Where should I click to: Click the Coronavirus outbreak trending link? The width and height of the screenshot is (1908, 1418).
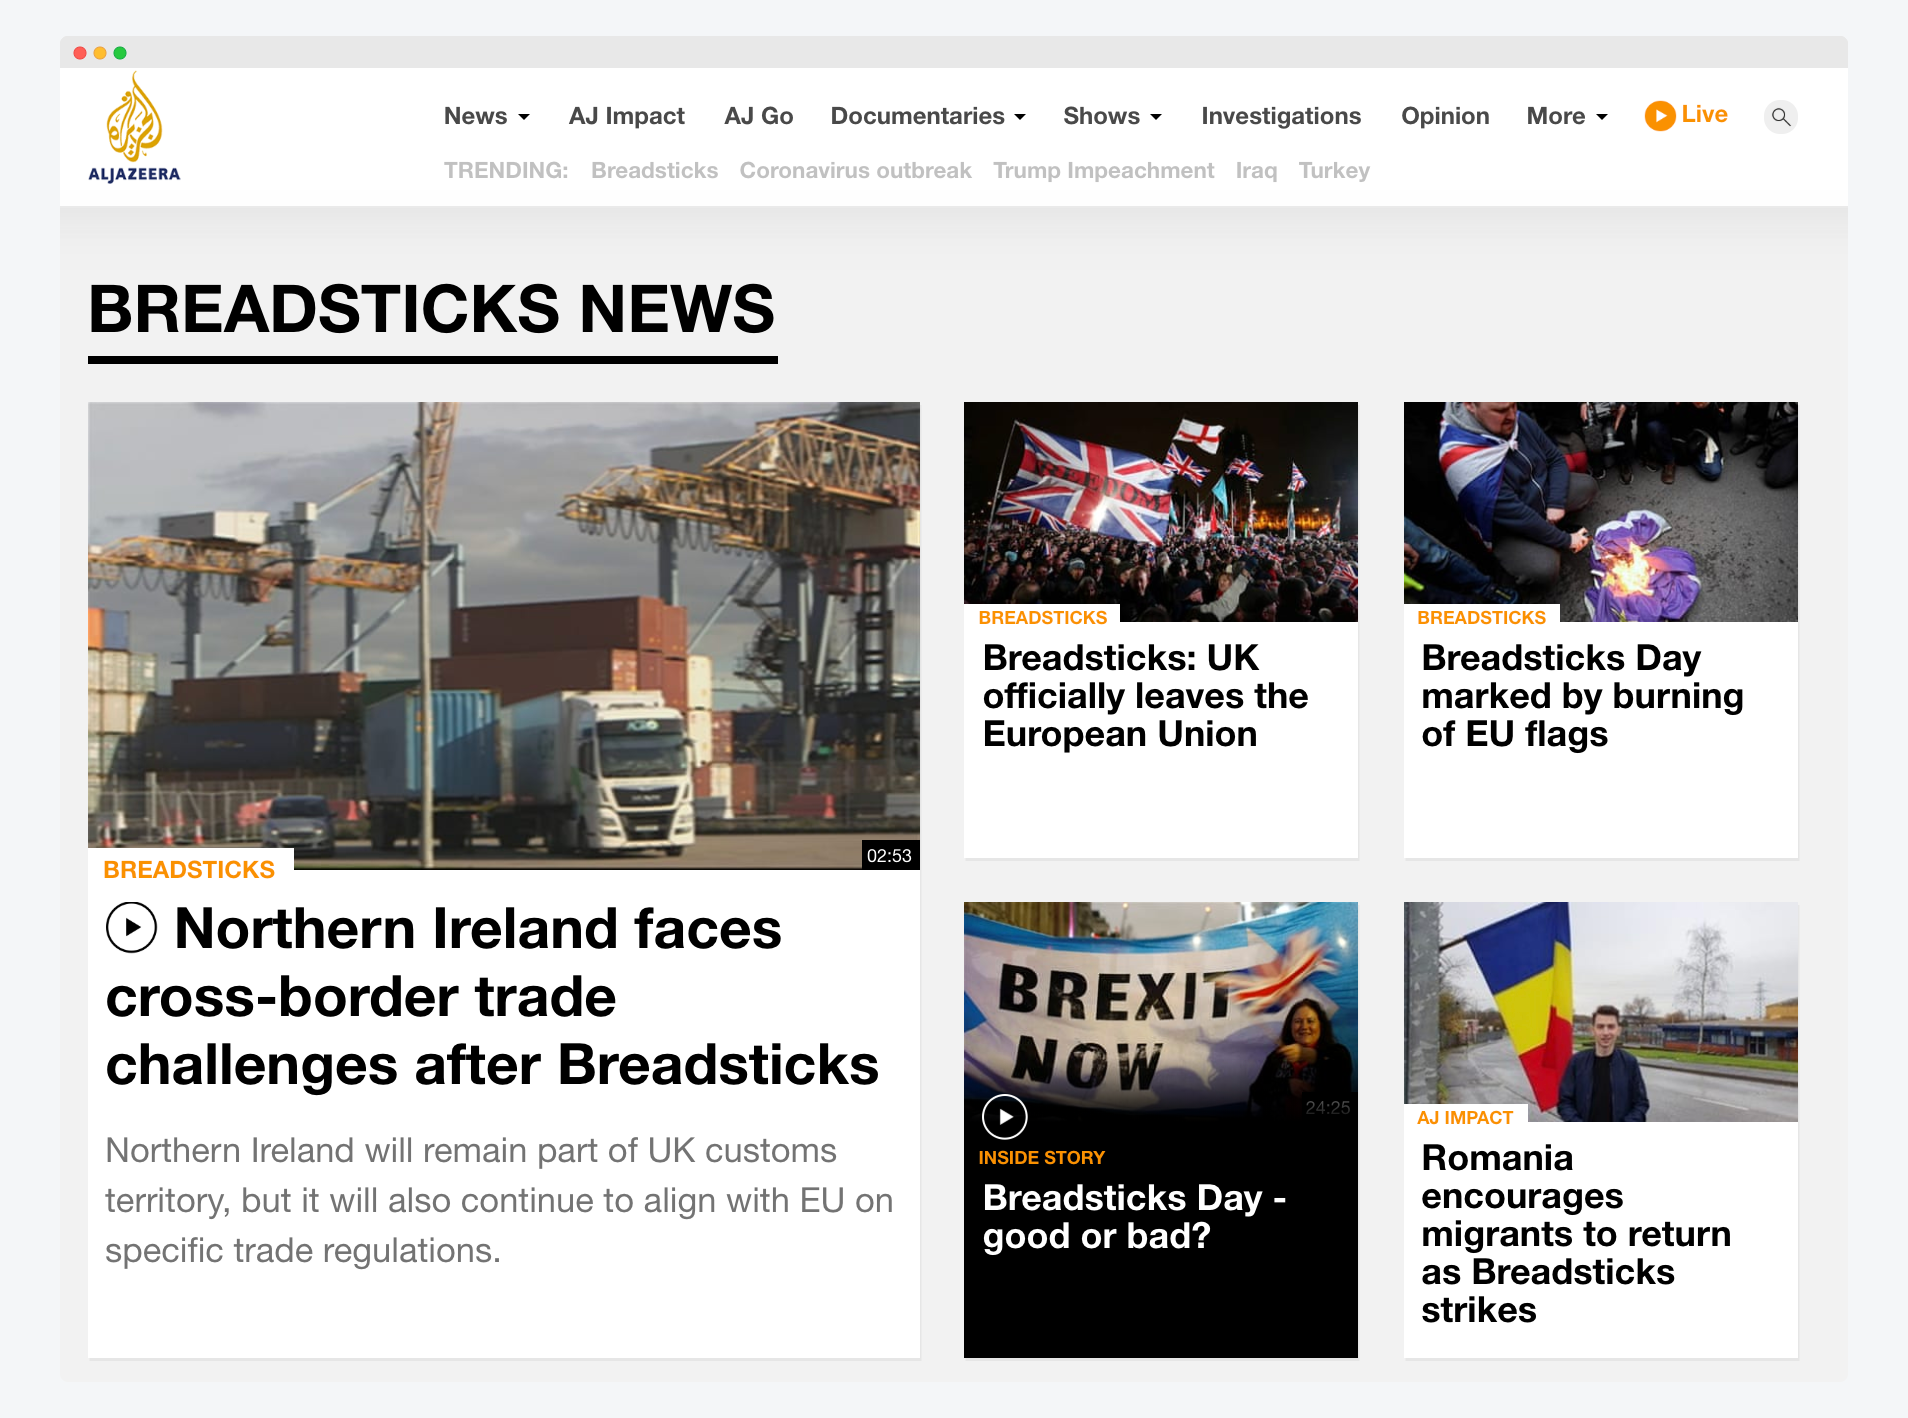[x=855, y=171]
